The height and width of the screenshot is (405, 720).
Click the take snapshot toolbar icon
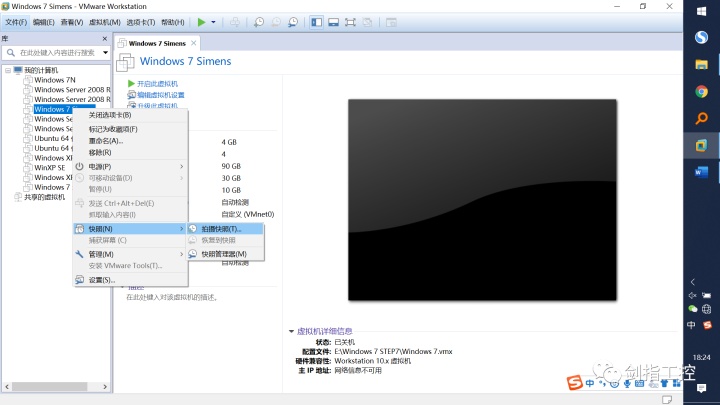tap(259, 22)
